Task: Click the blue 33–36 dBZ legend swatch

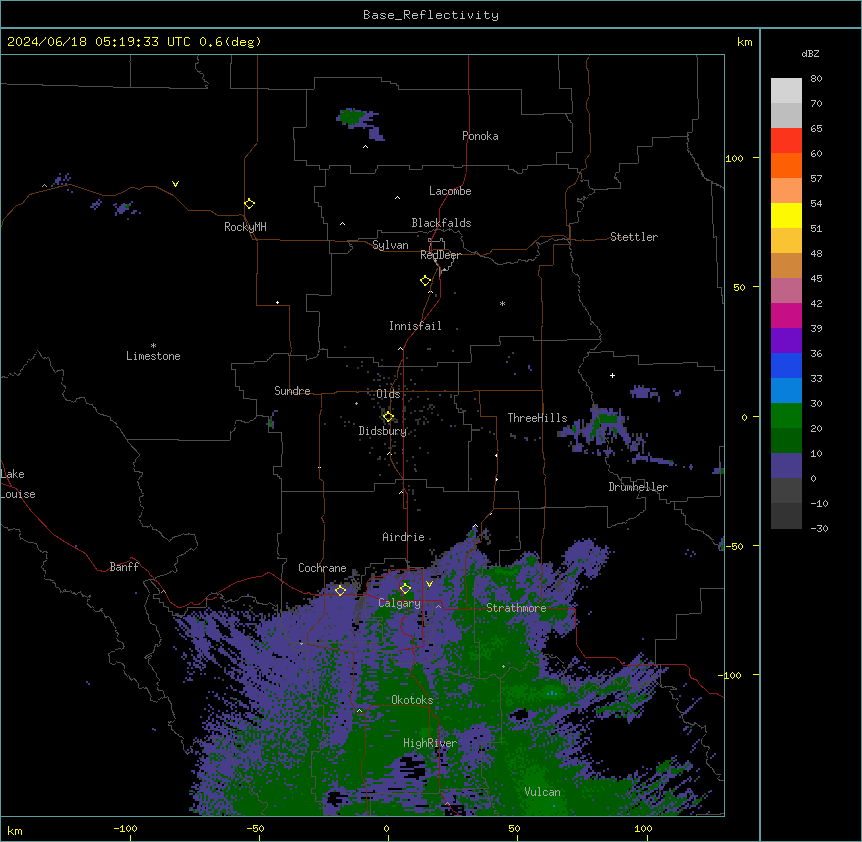Action: (786, 365)
